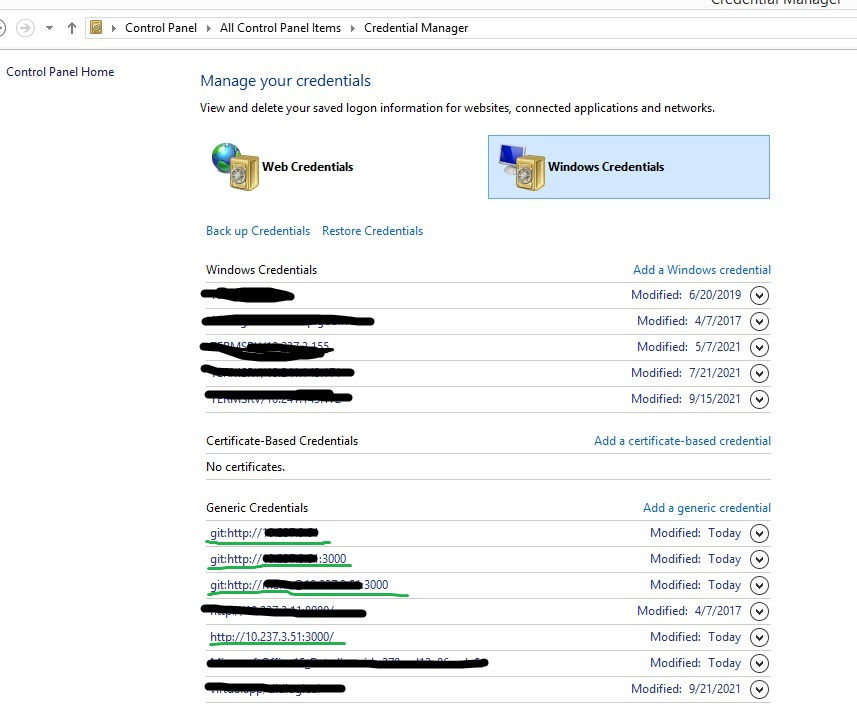Open Control Panel Home link
The image size is (857, 724).
[60, 72]
